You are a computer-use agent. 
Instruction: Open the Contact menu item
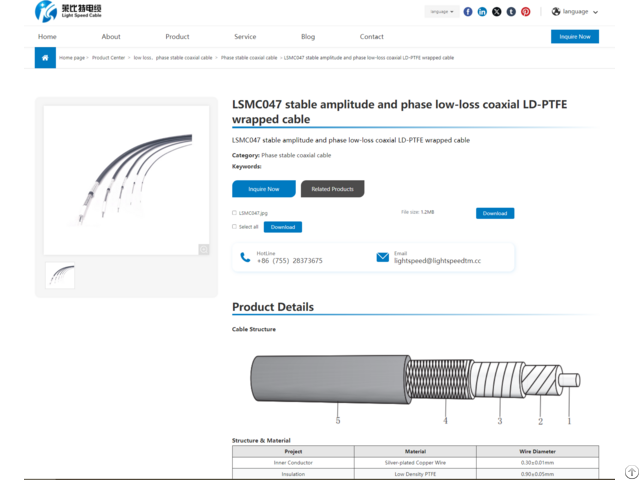click(371, 37)
